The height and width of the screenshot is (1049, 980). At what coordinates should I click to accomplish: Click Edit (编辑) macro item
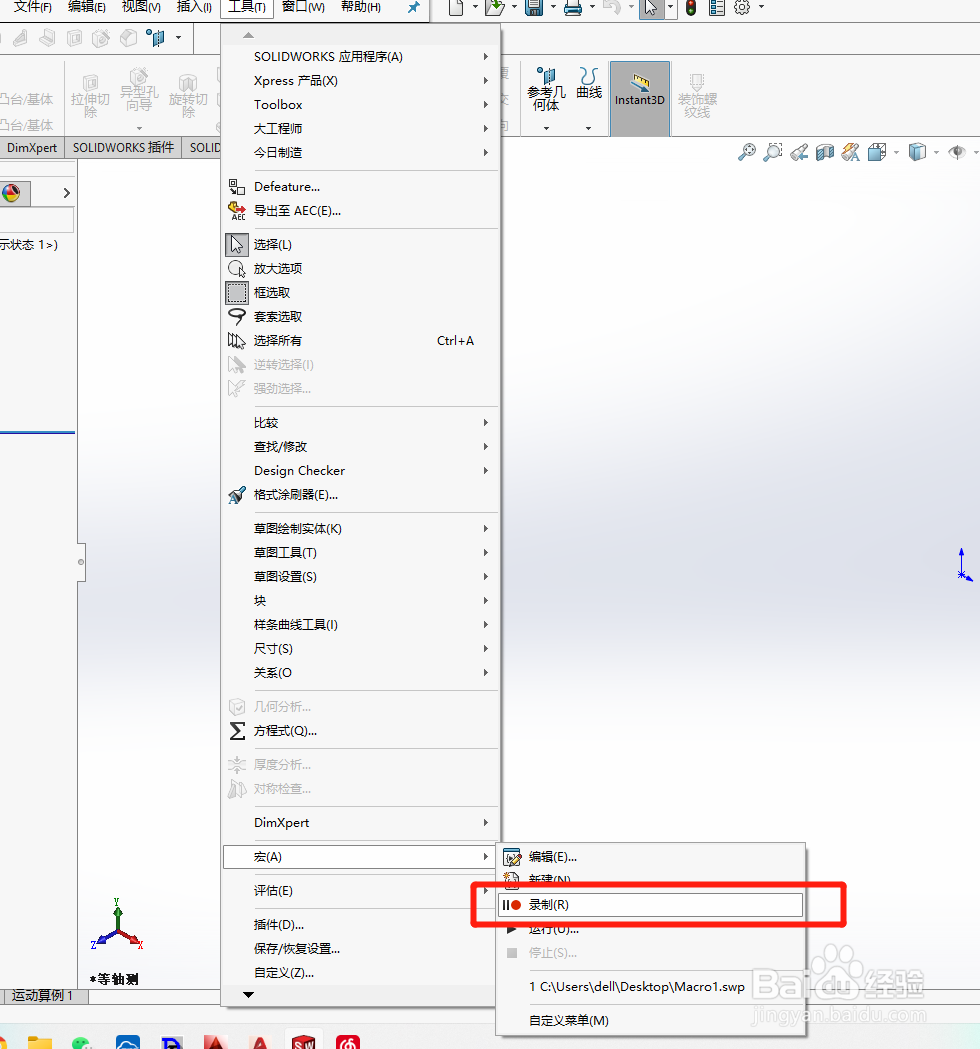click(650, 857)
